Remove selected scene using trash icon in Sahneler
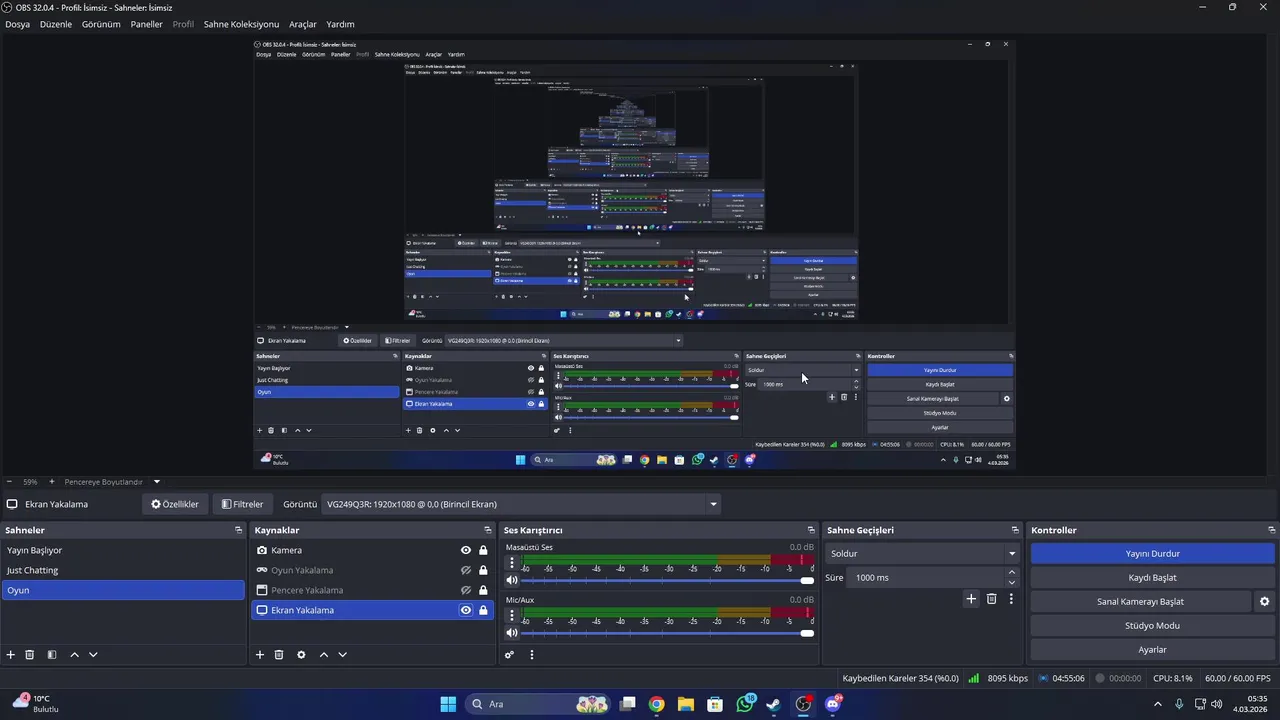Viewport: 1280px width, 720px height. 30,655
